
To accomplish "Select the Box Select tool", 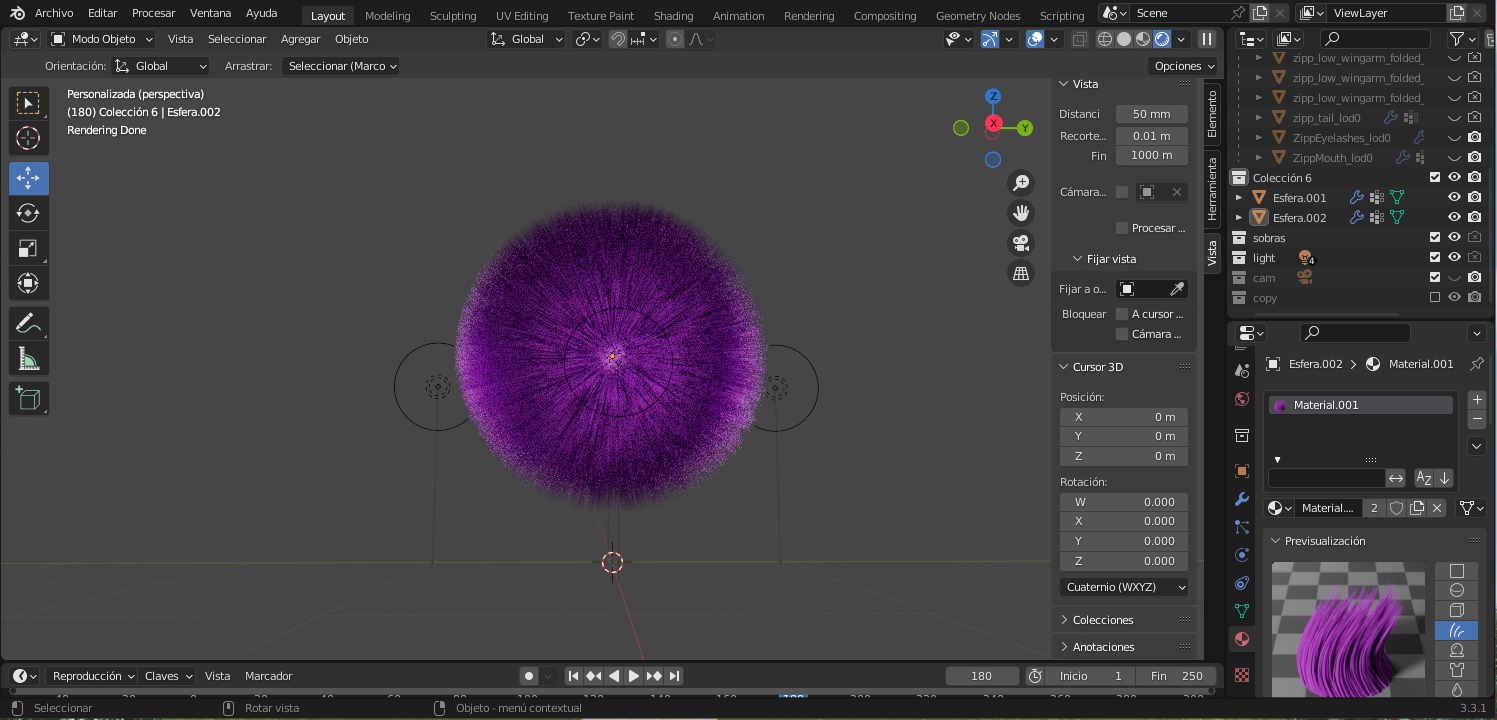I will tap(29, 104).
